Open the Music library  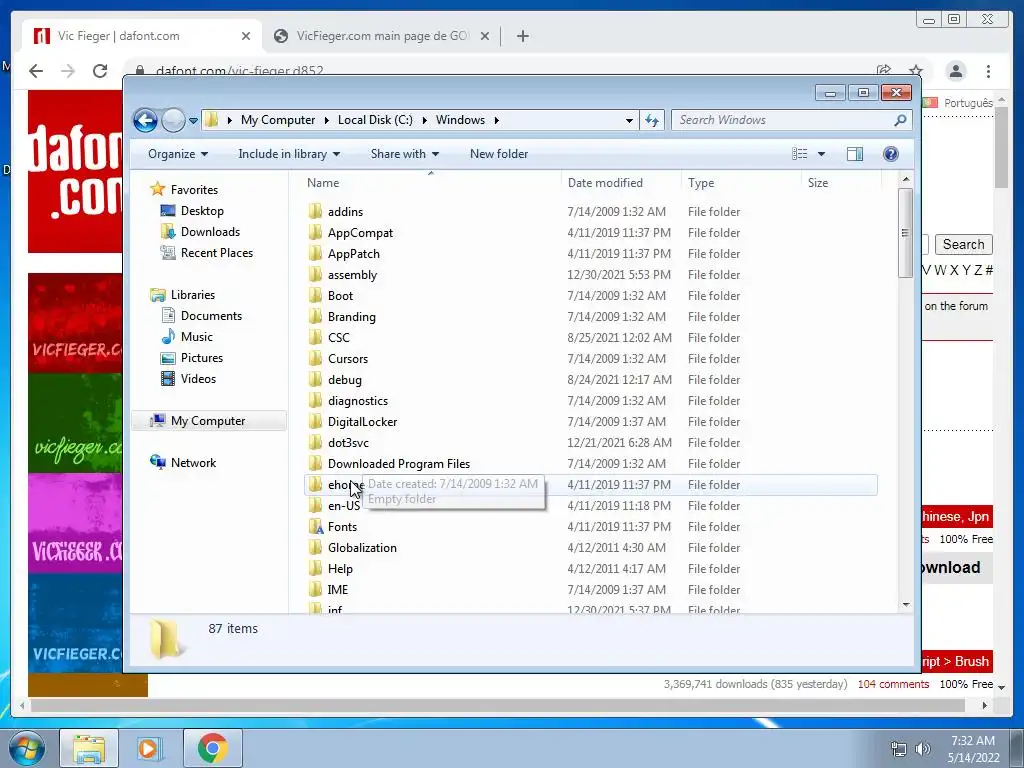[x=196, y=337]
